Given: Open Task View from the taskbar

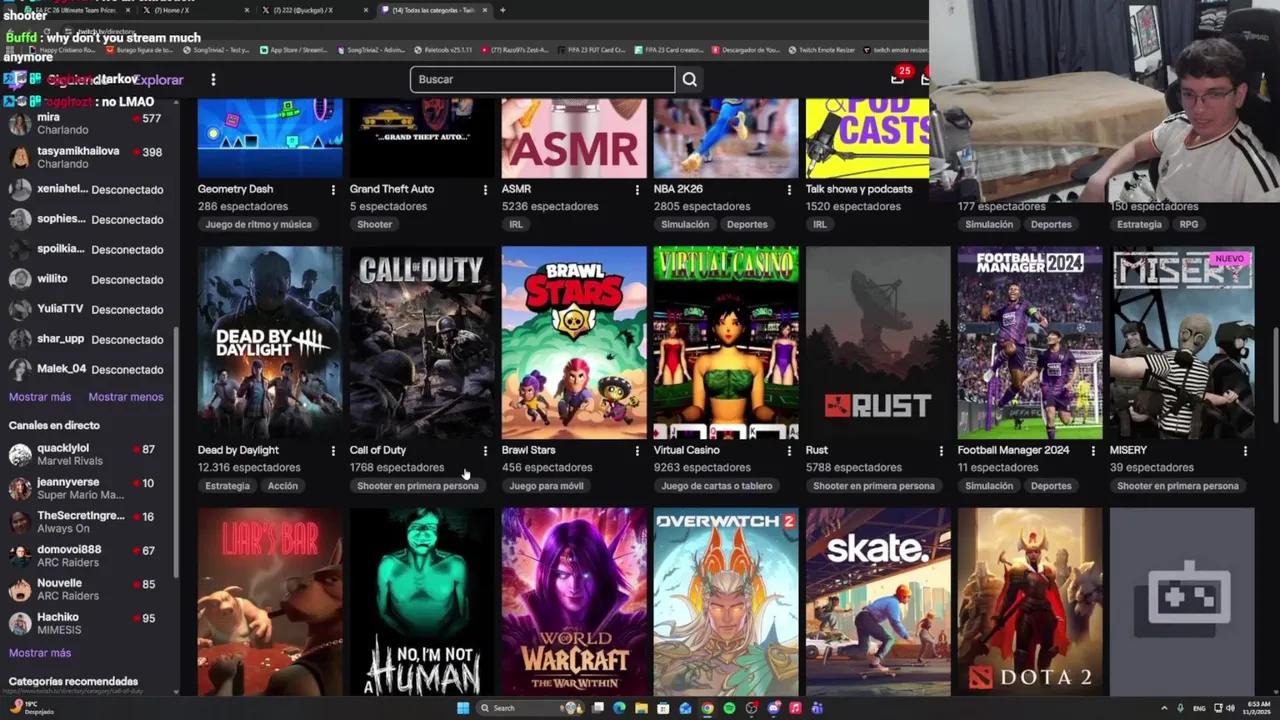Looking at the screenshot, I should tap(597, 707).
